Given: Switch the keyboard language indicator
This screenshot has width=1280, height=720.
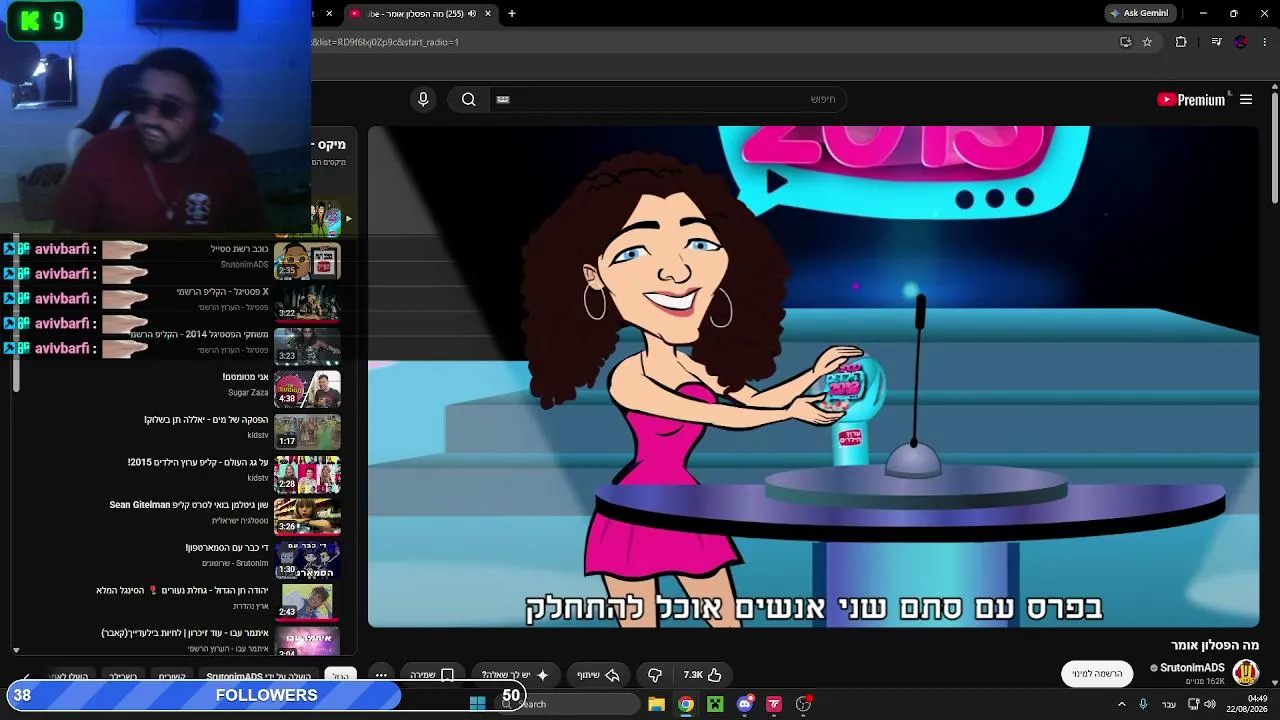Looking at the screenshot, I should coord(1169,704).
